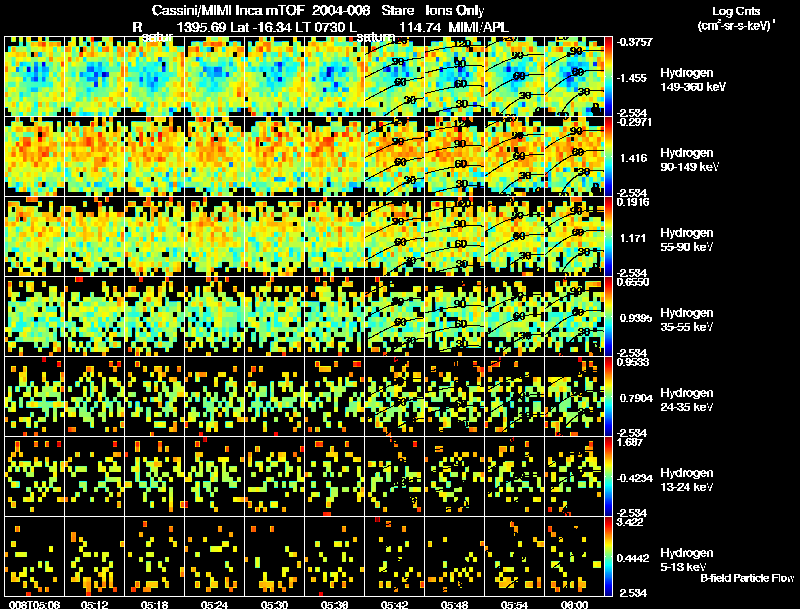Screen dimensions: 800x609
Task: Click the Cassini/MIMI Inca mTOF title text
Action: (228, 11)
